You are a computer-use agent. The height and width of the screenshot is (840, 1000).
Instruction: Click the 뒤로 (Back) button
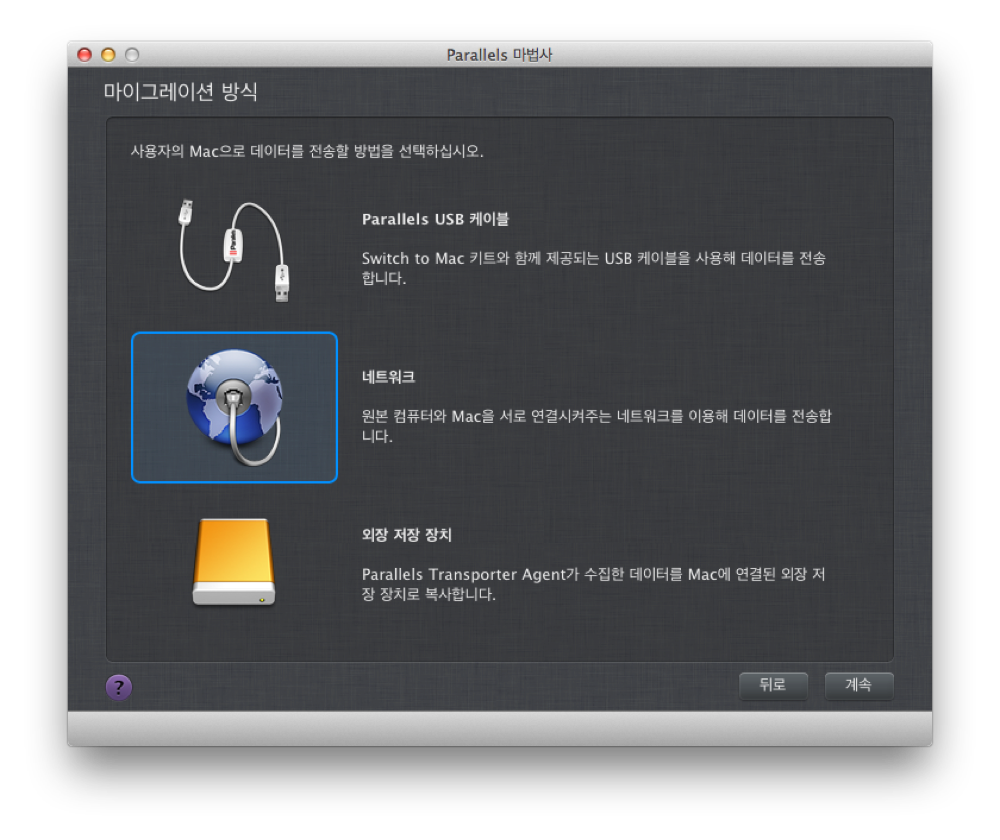click(x=772, y=685)
